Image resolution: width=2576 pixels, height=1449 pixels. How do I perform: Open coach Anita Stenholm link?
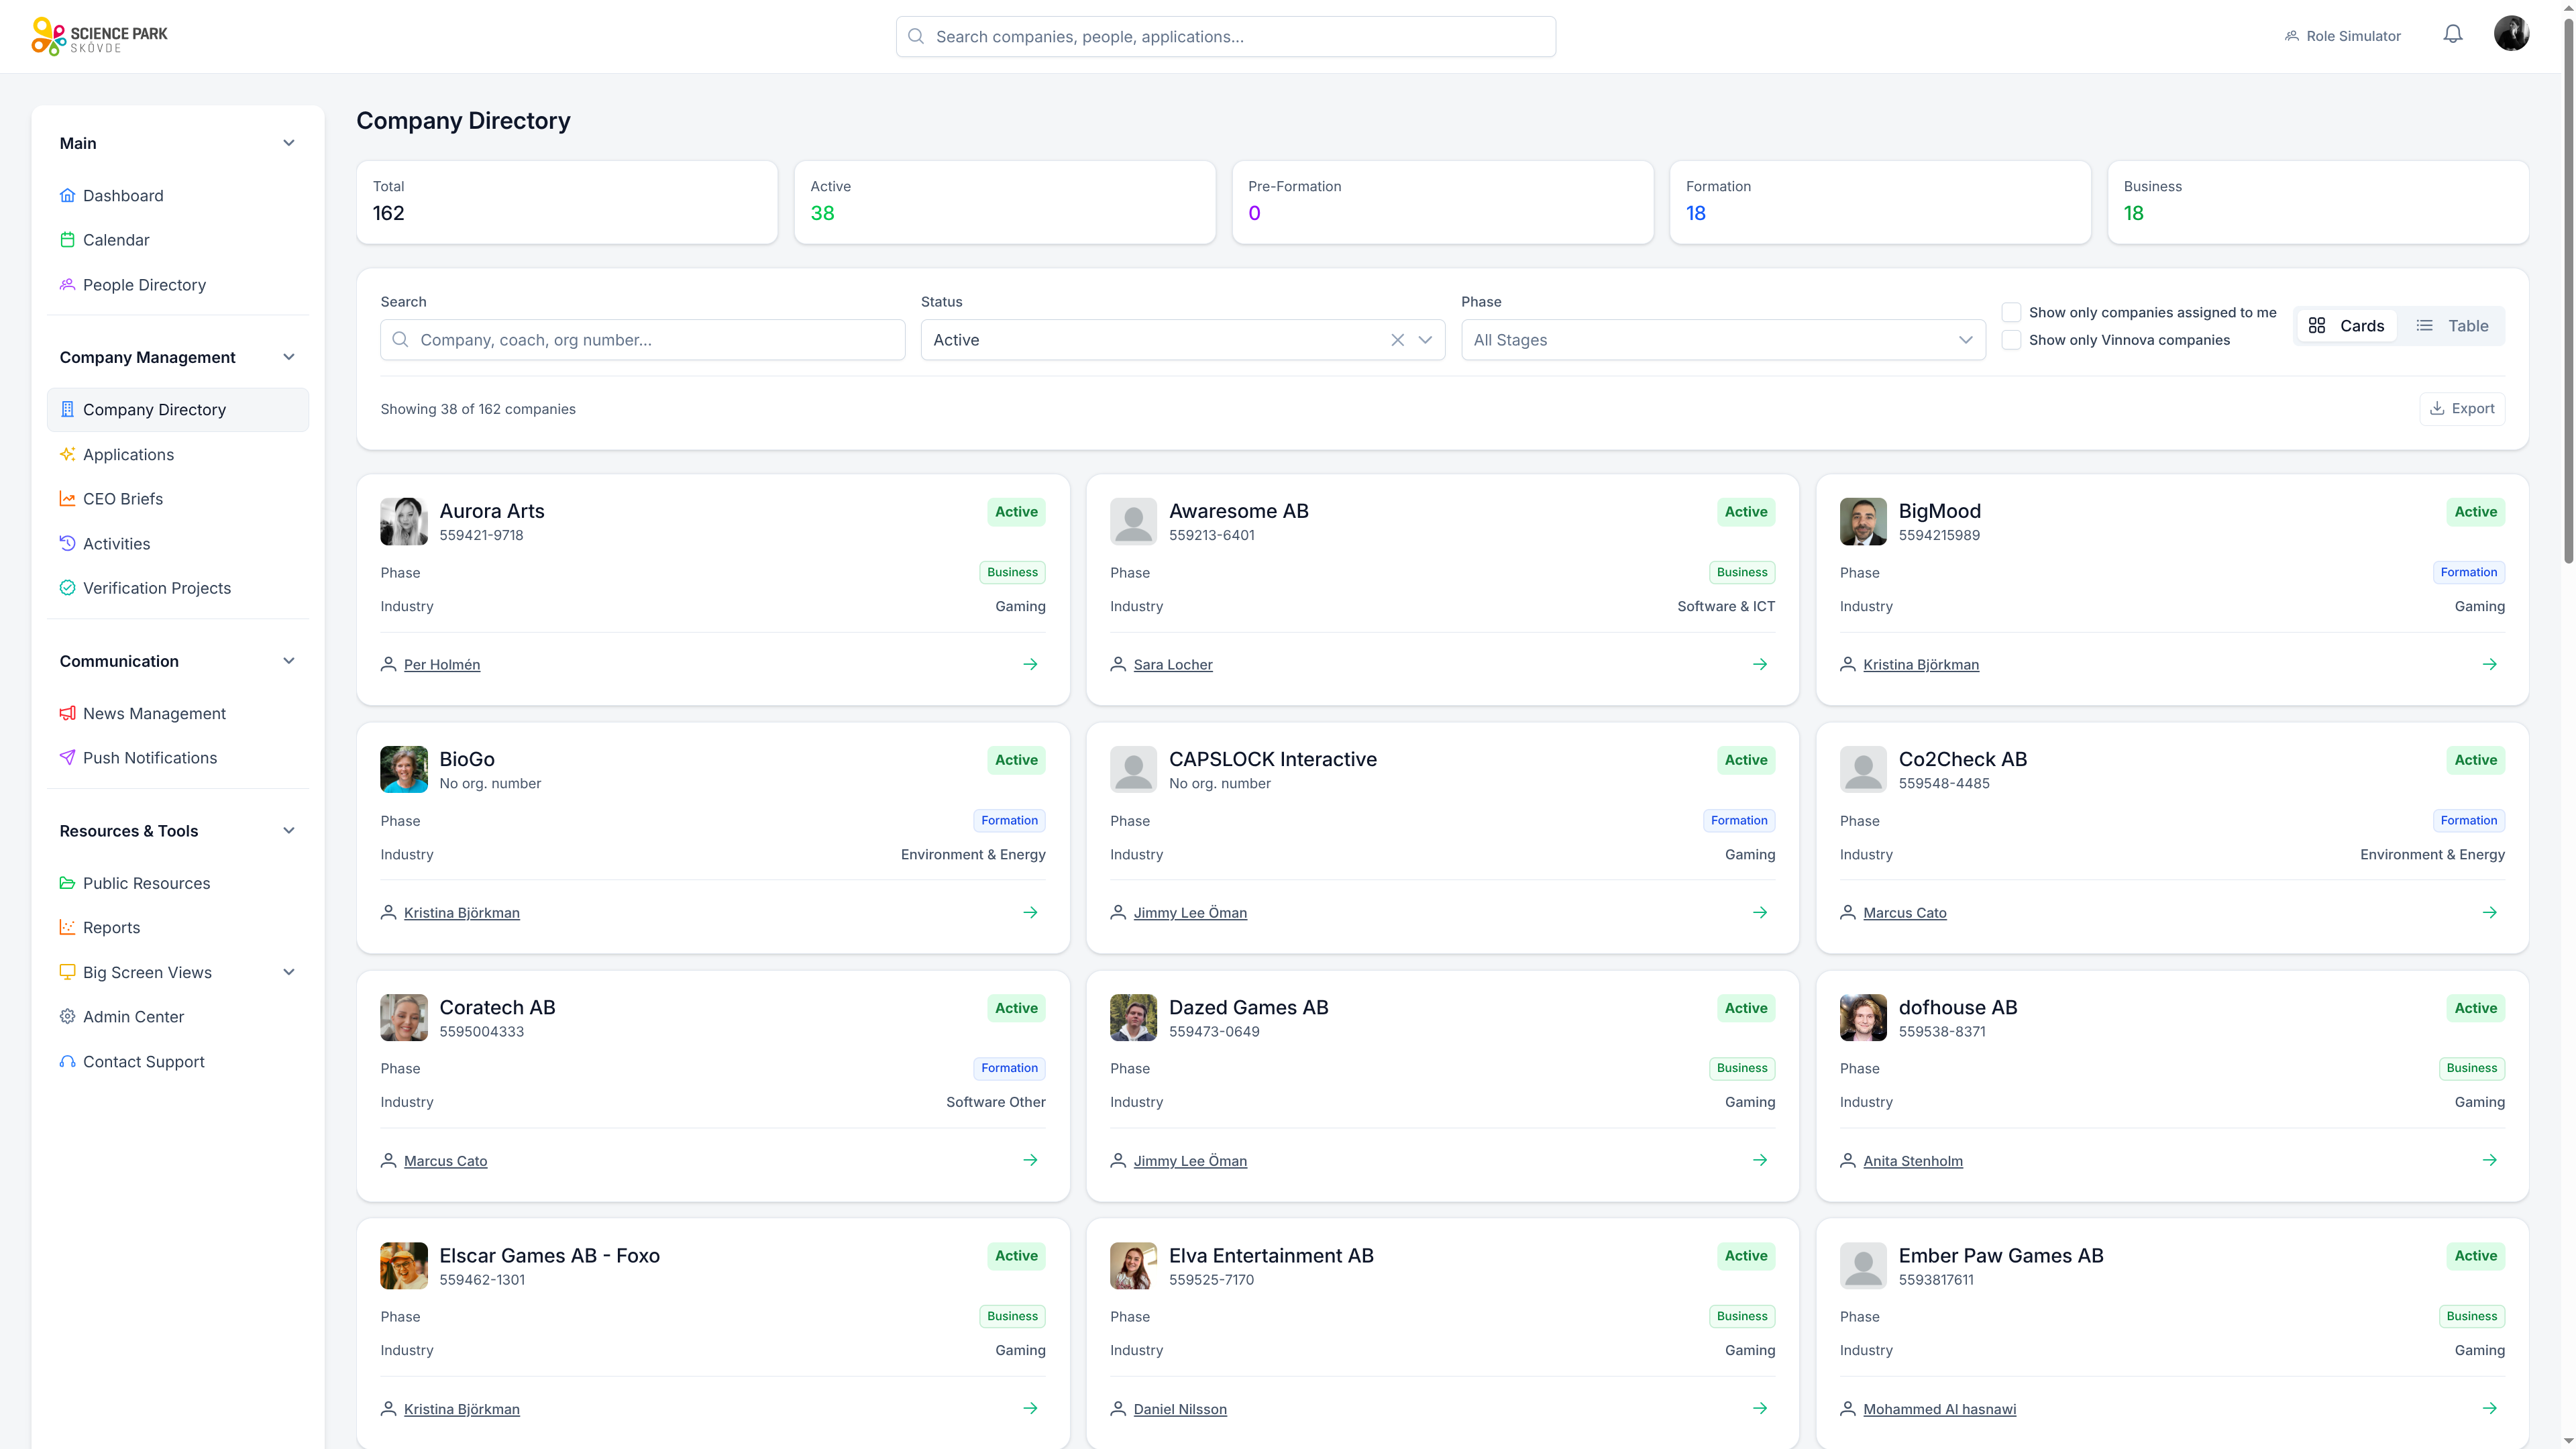point(1913,1161)
